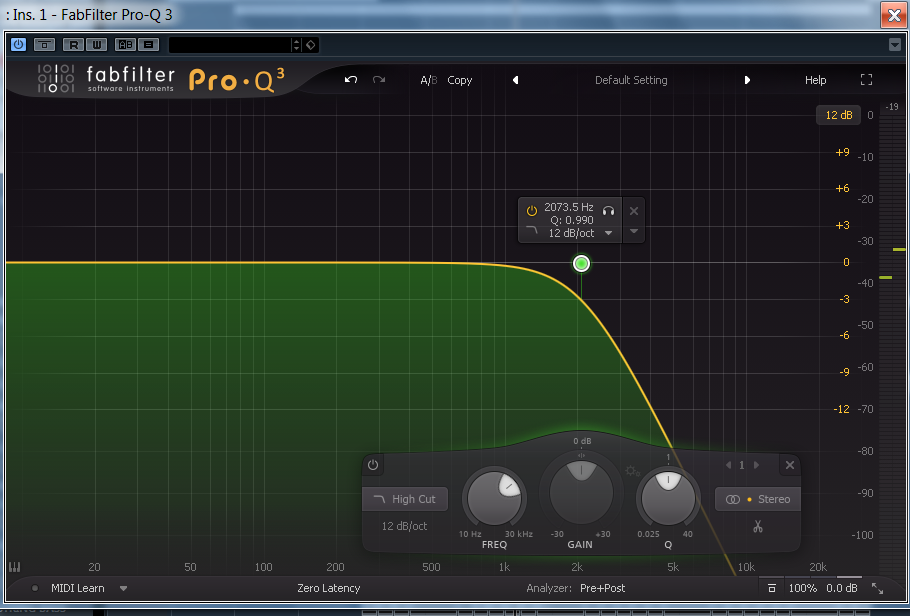Redo the last undone change

pyautogui.click(x=379, y=80)
